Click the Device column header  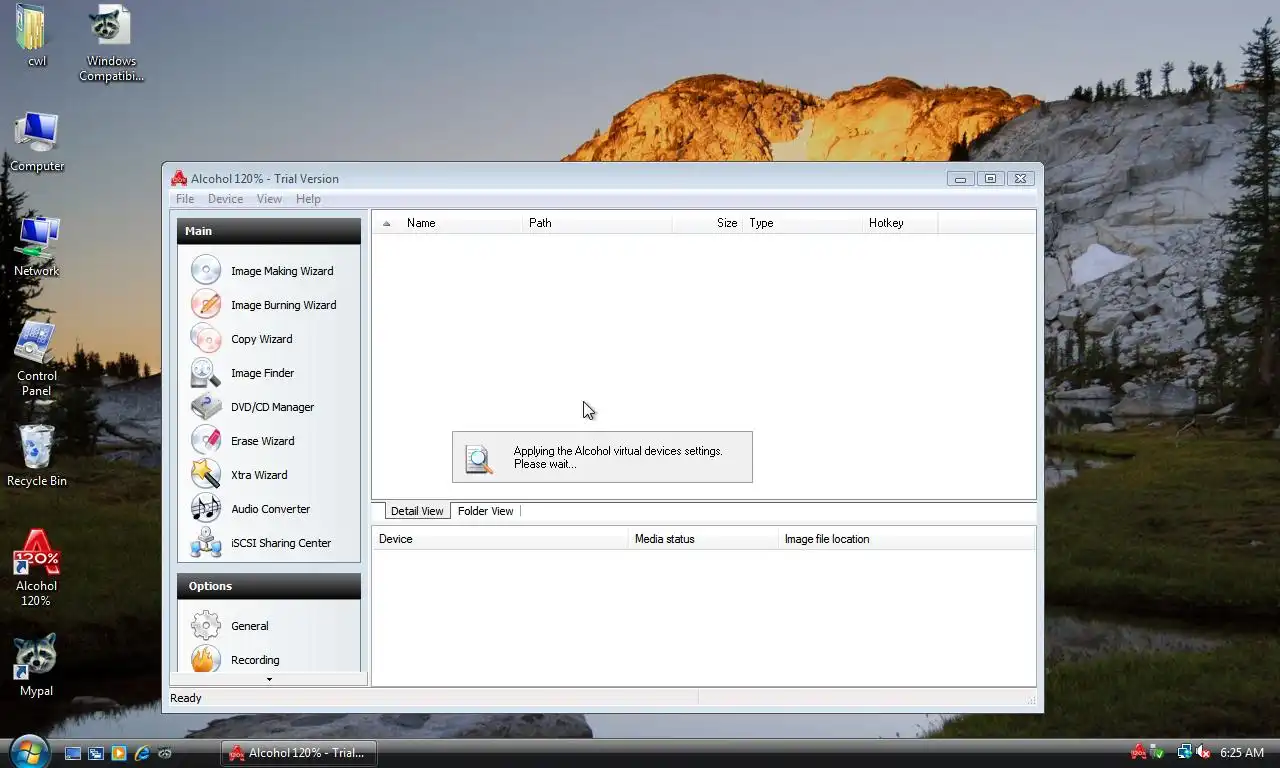(x=501, y=539)
